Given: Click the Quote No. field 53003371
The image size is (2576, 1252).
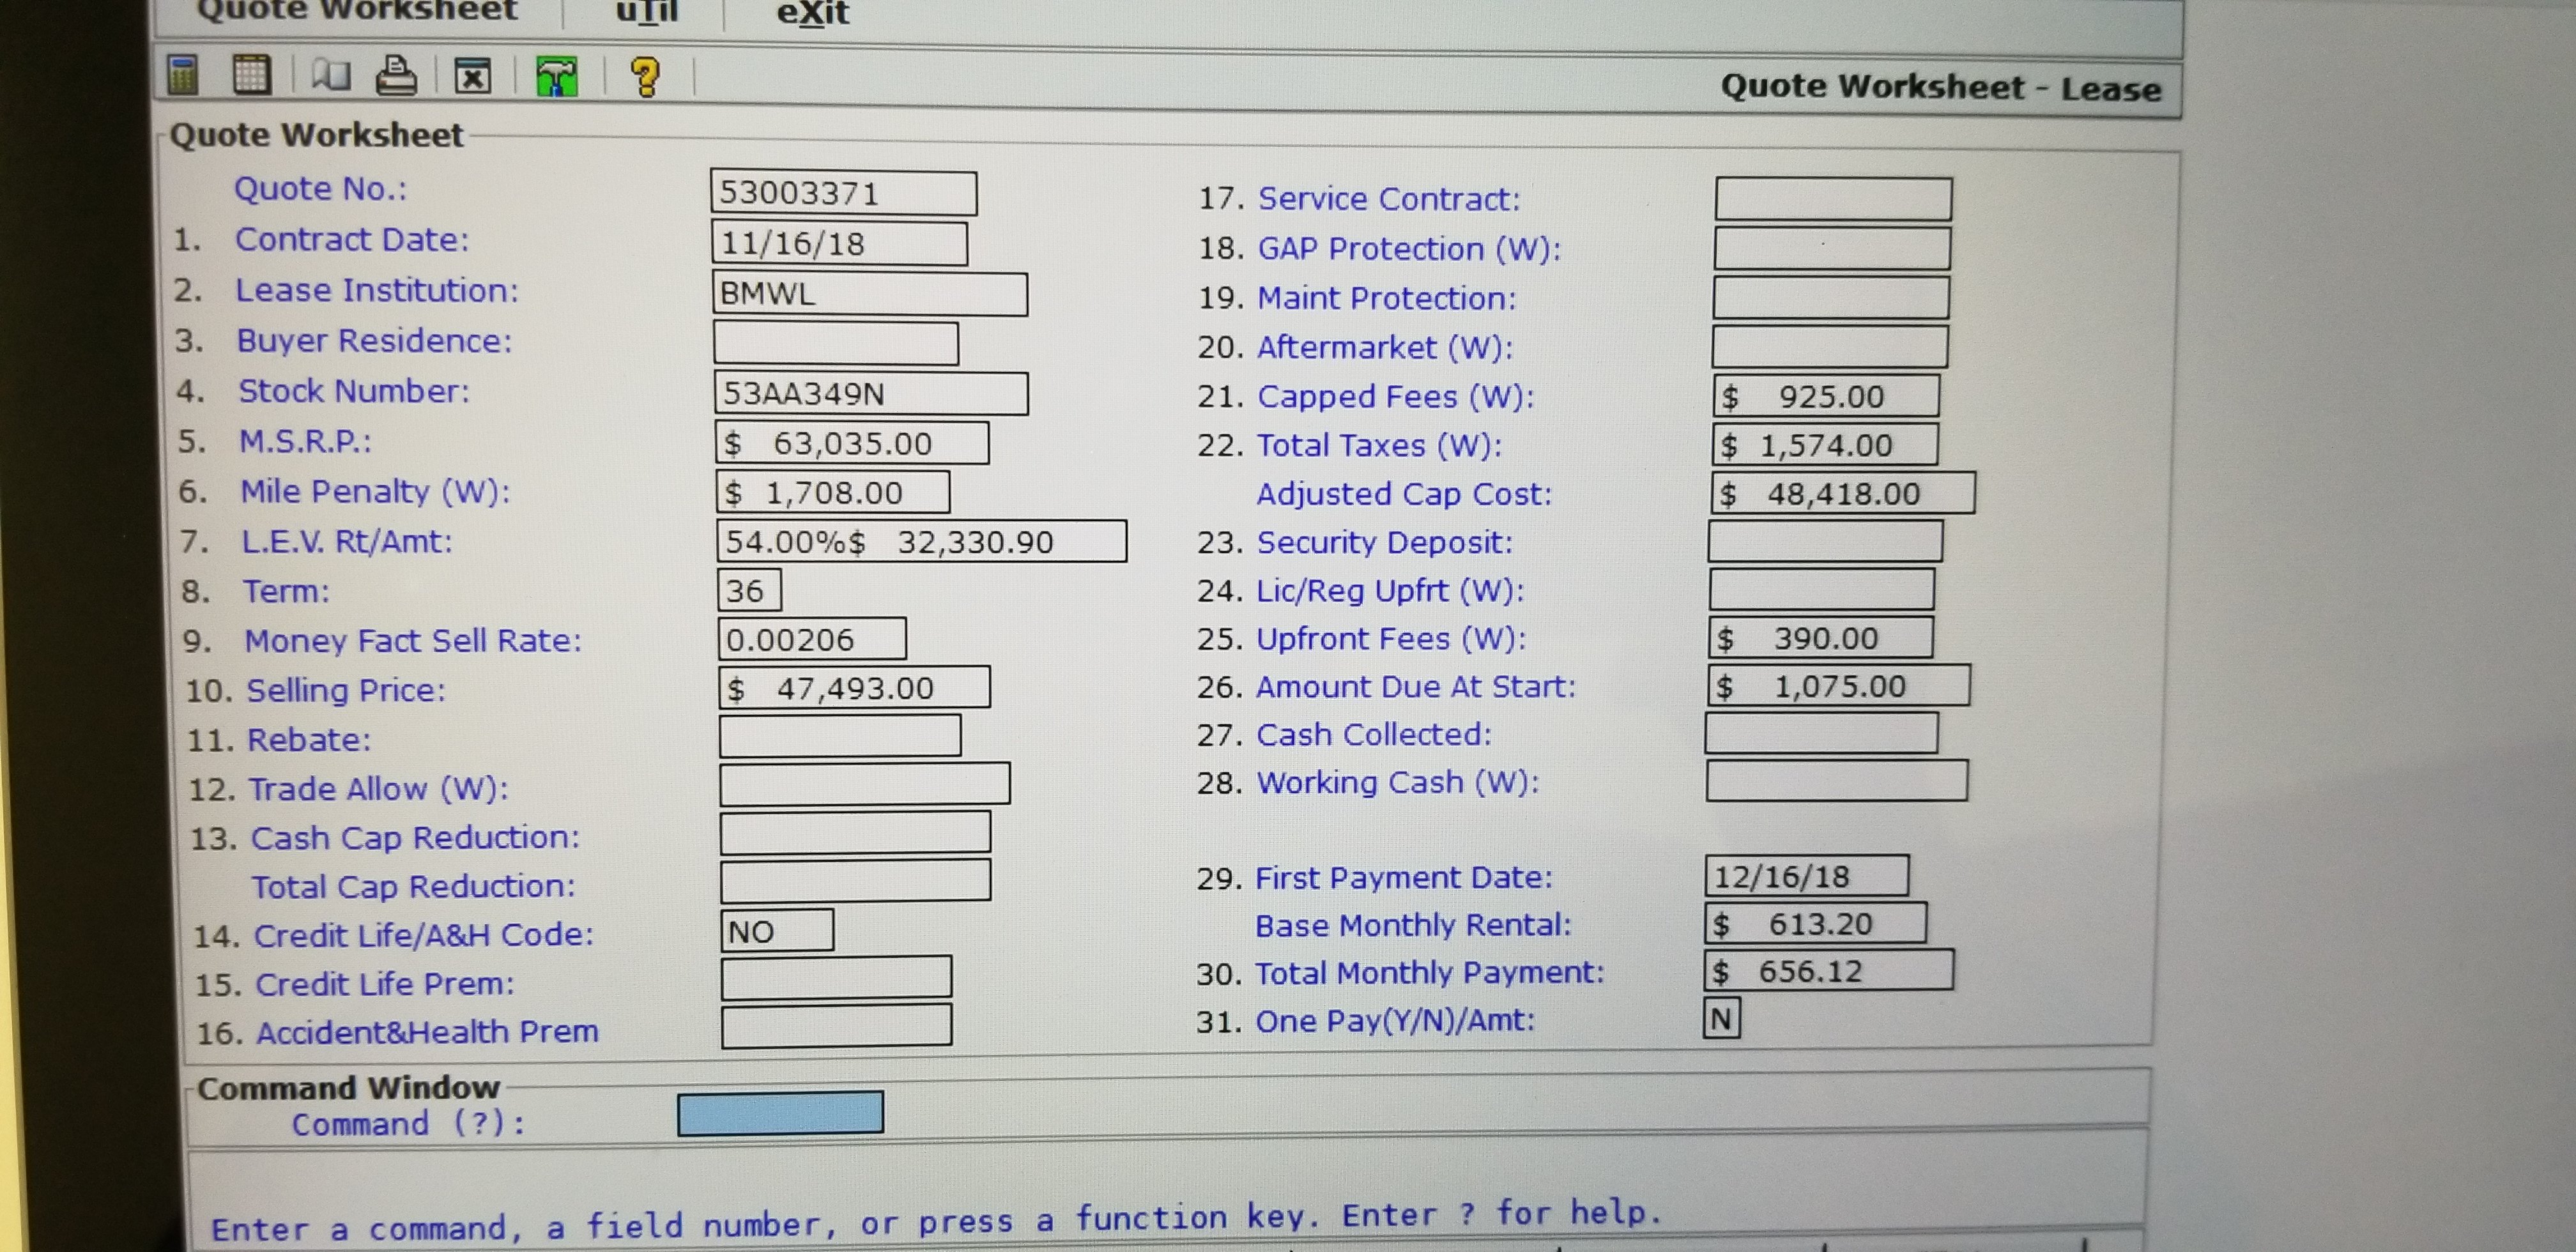Looking at the screenshot, I should [x=843, y=193].
